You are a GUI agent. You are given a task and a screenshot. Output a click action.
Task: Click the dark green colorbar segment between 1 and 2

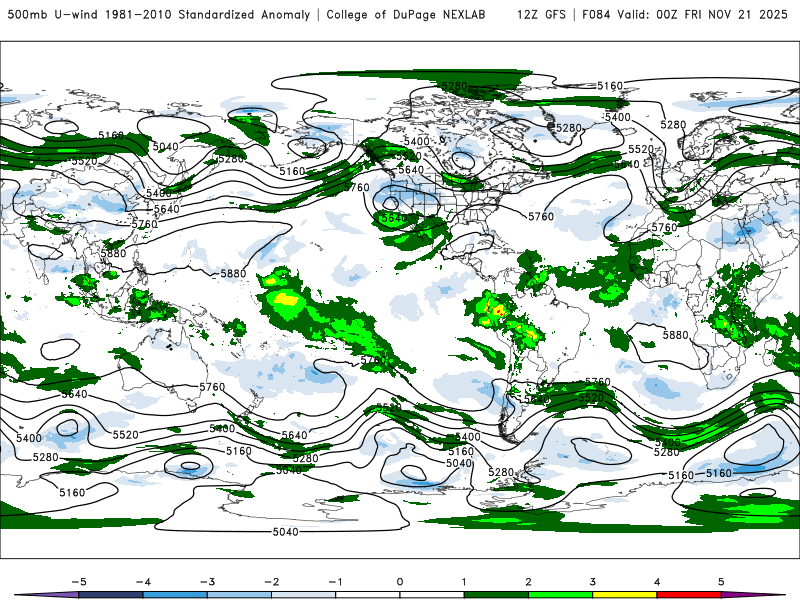click(496, 595)
